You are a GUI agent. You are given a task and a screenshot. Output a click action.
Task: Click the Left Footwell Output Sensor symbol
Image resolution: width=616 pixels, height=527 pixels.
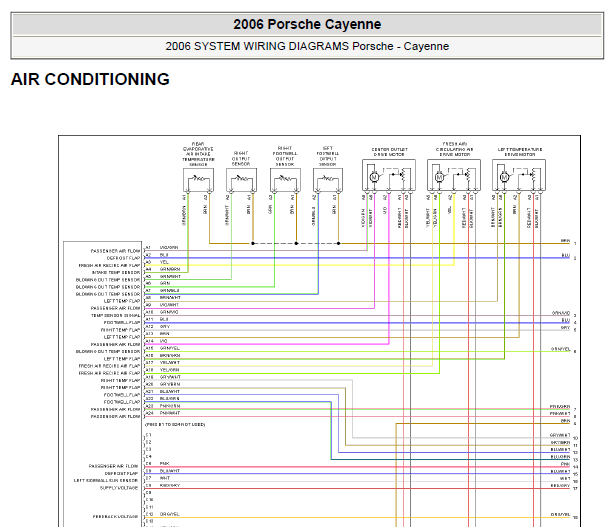pos(328,180)
